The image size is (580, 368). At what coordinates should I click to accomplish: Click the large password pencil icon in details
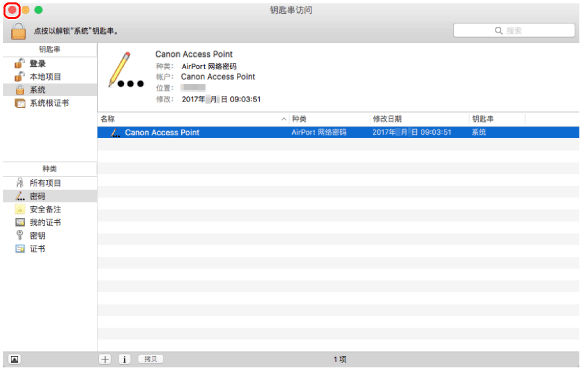point(126,70)
